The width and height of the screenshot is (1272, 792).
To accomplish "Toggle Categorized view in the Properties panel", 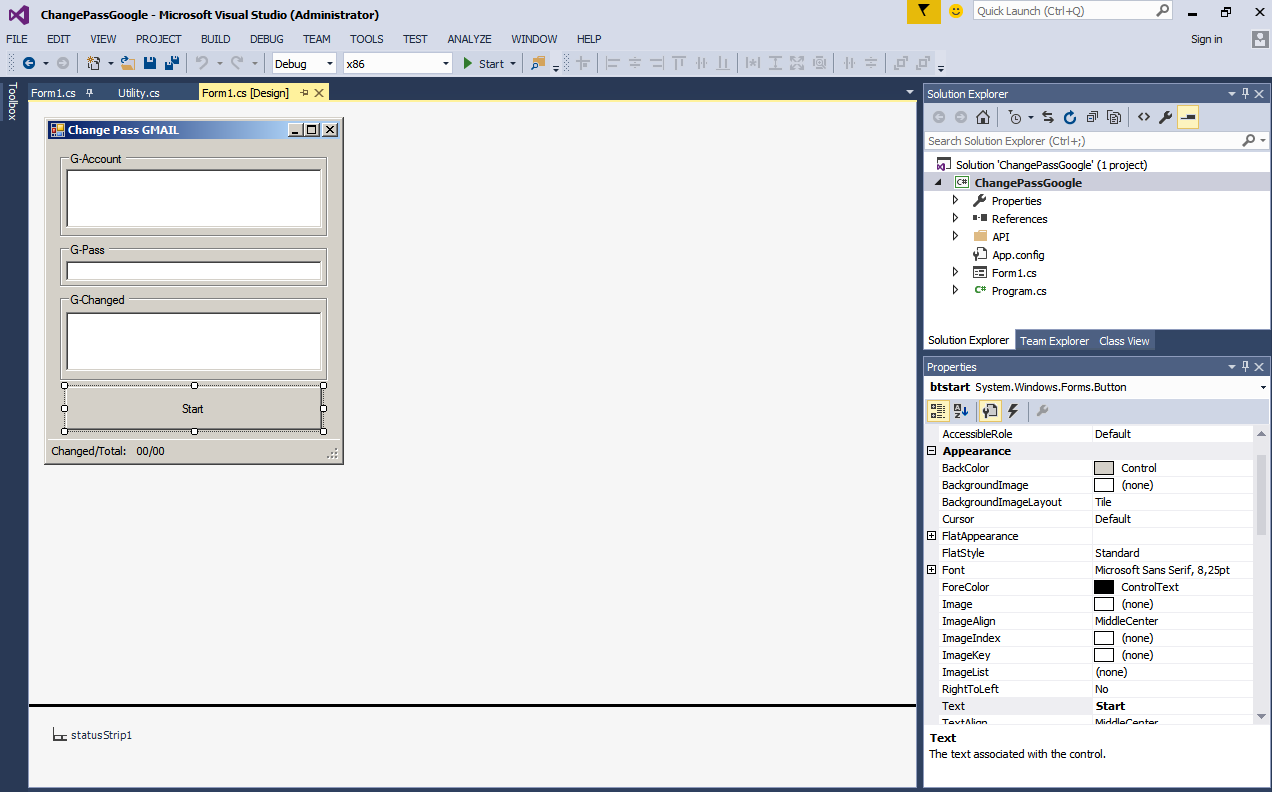I will (938, 411).
